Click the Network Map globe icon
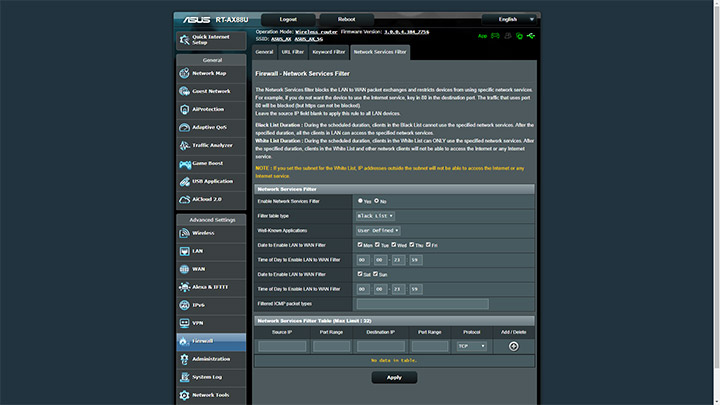This screenshot has height=405, width=720. tap(185, 73)
